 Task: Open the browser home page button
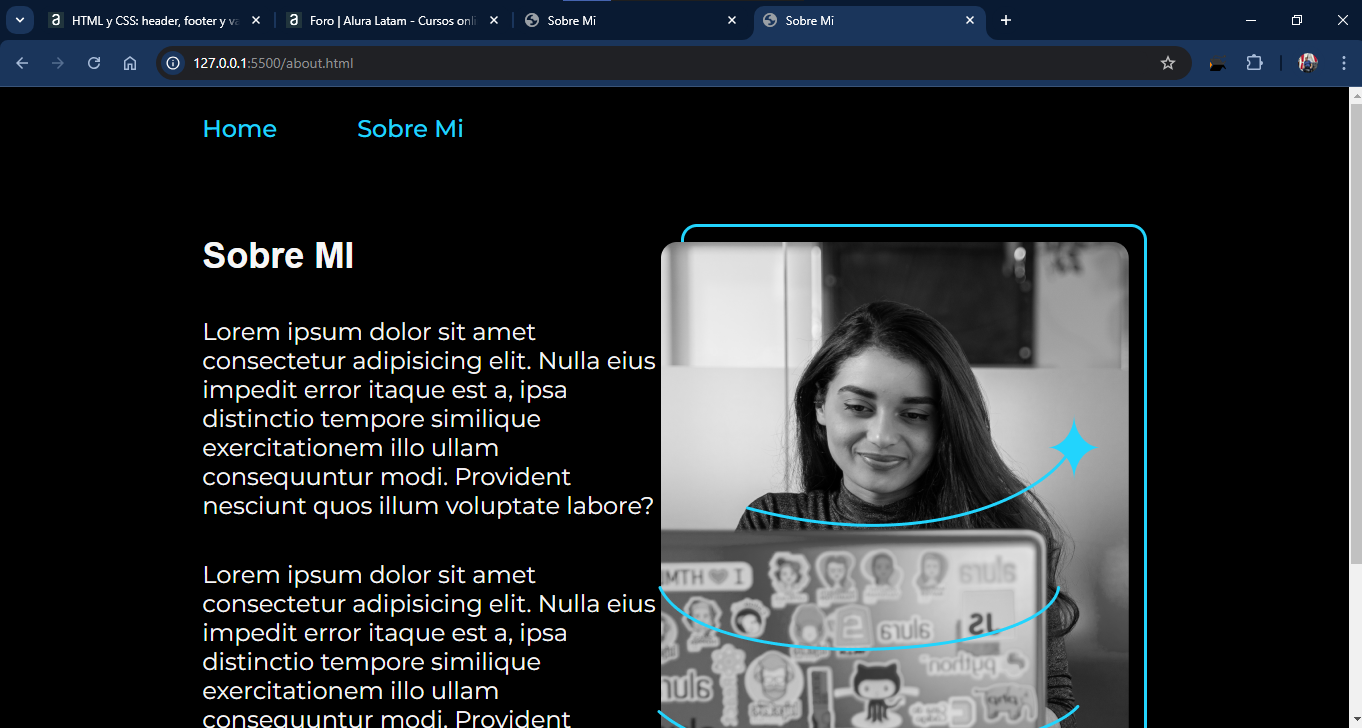tap(130, 63)
